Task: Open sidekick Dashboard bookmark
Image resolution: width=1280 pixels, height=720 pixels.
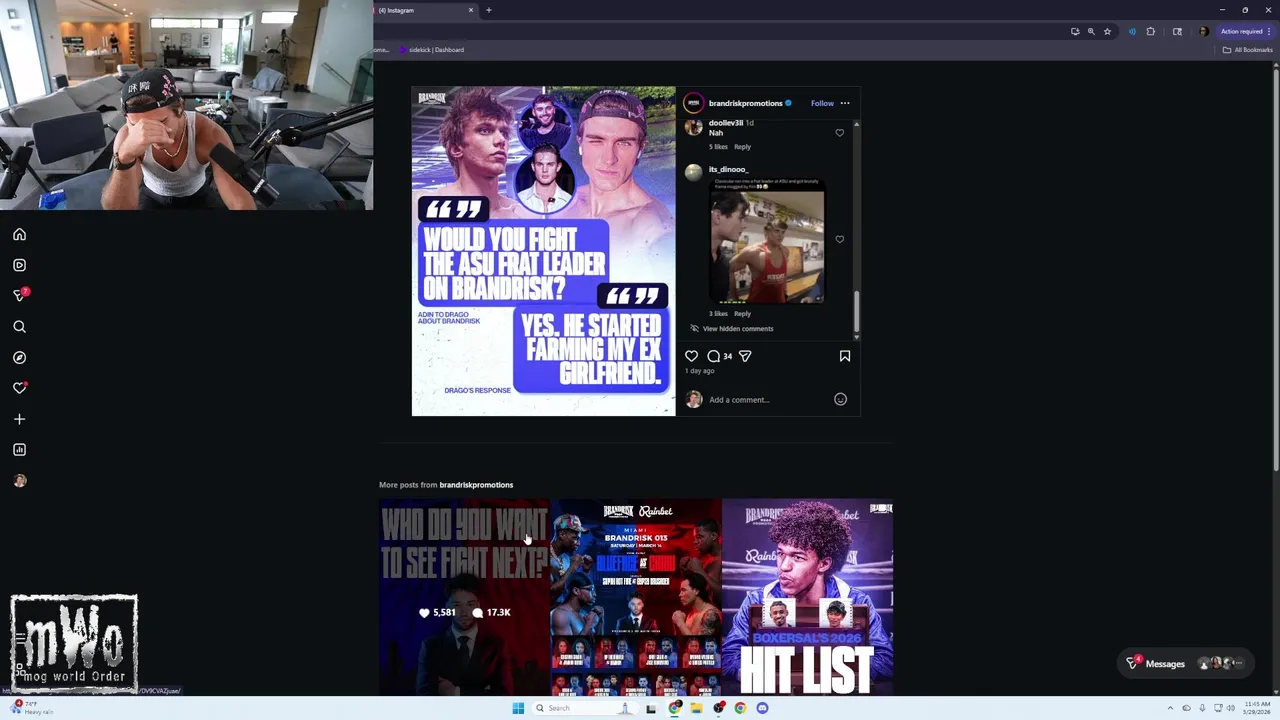Action: coord(431,50)
